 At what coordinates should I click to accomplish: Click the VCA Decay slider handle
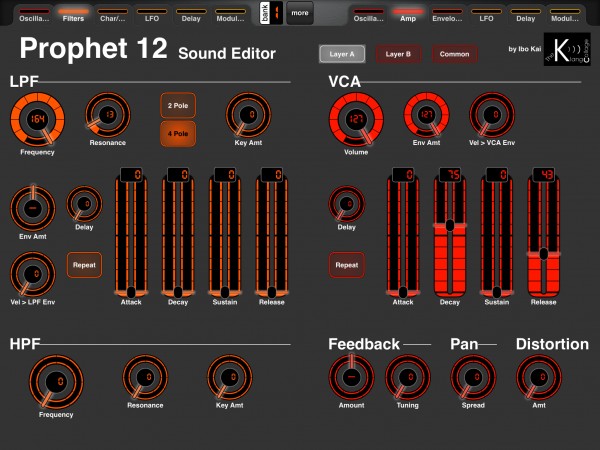(x=450, y=225)
